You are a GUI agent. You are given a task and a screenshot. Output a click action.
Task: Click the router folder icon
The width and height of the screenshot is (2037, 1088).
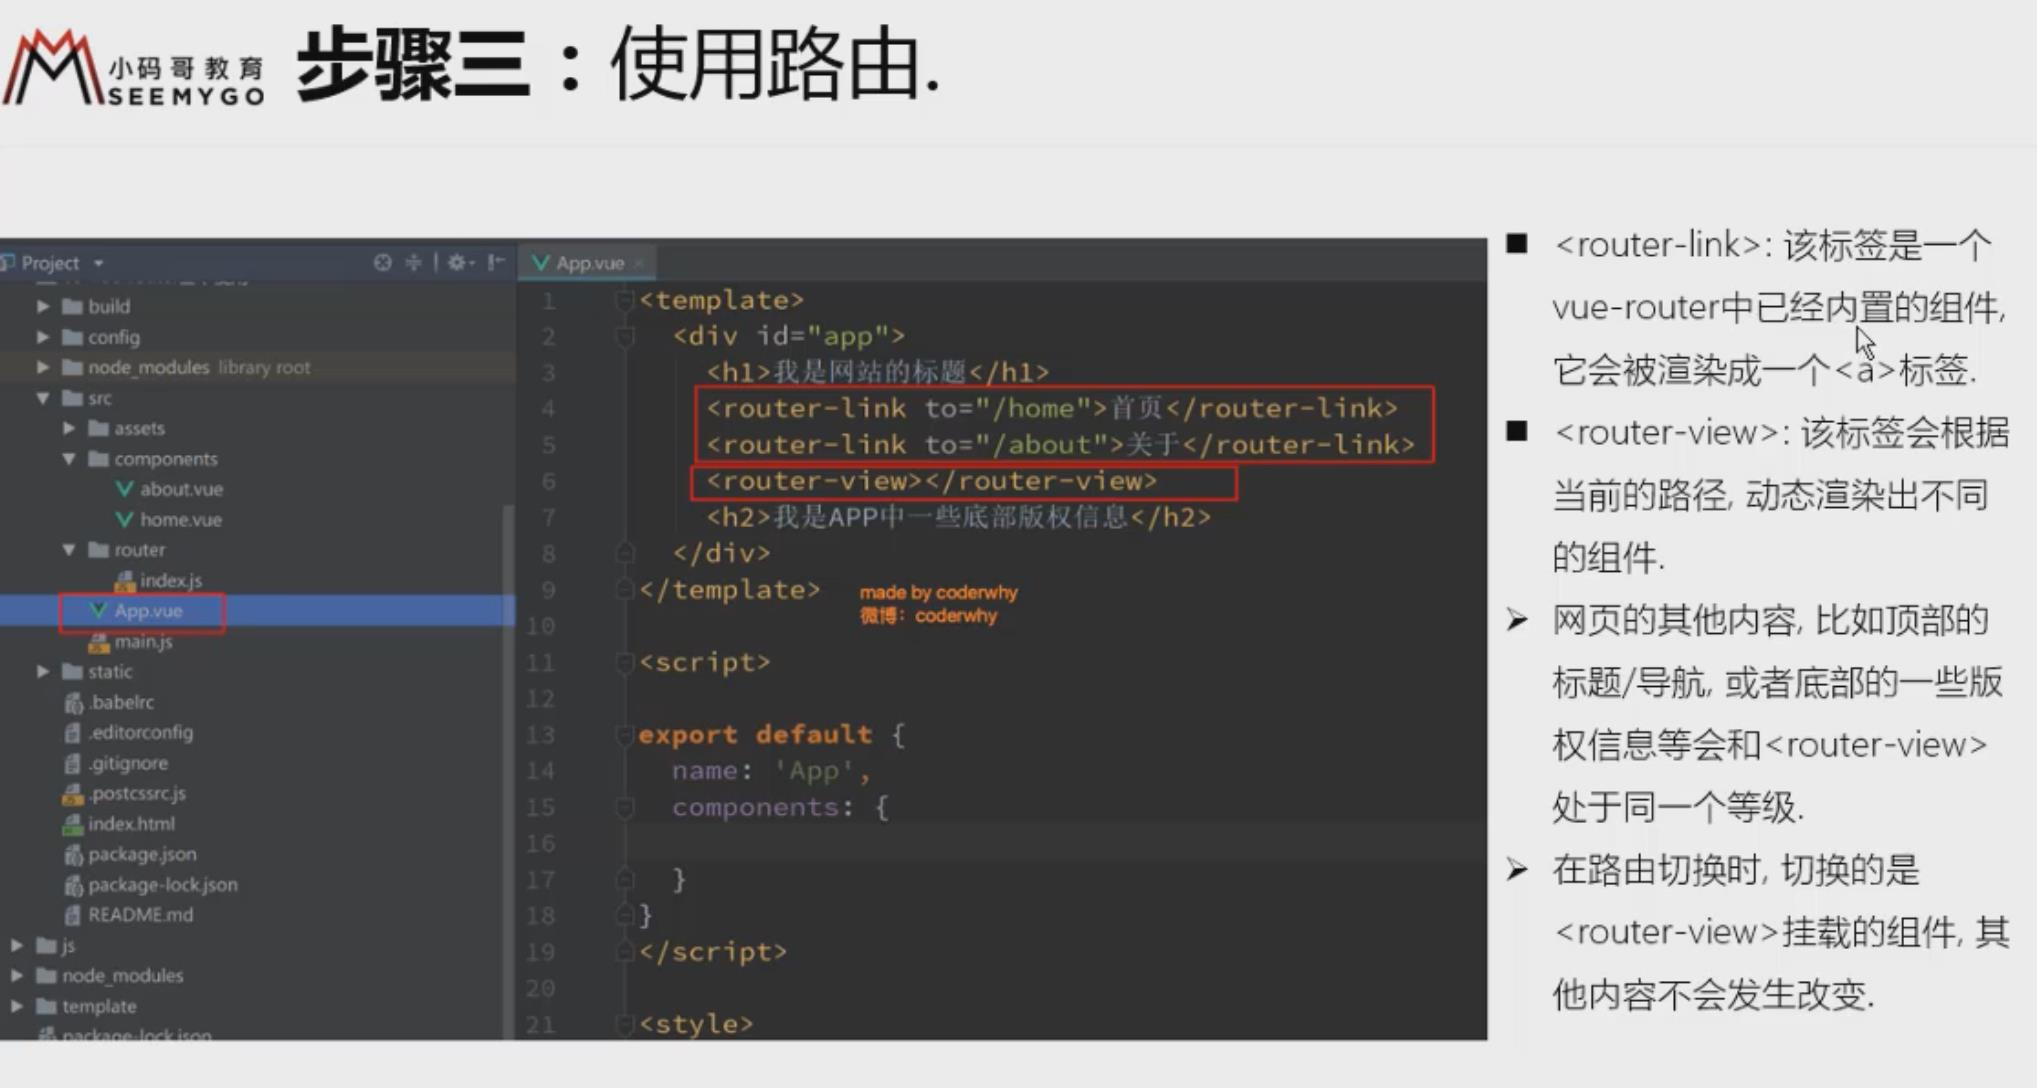(98, 550)
